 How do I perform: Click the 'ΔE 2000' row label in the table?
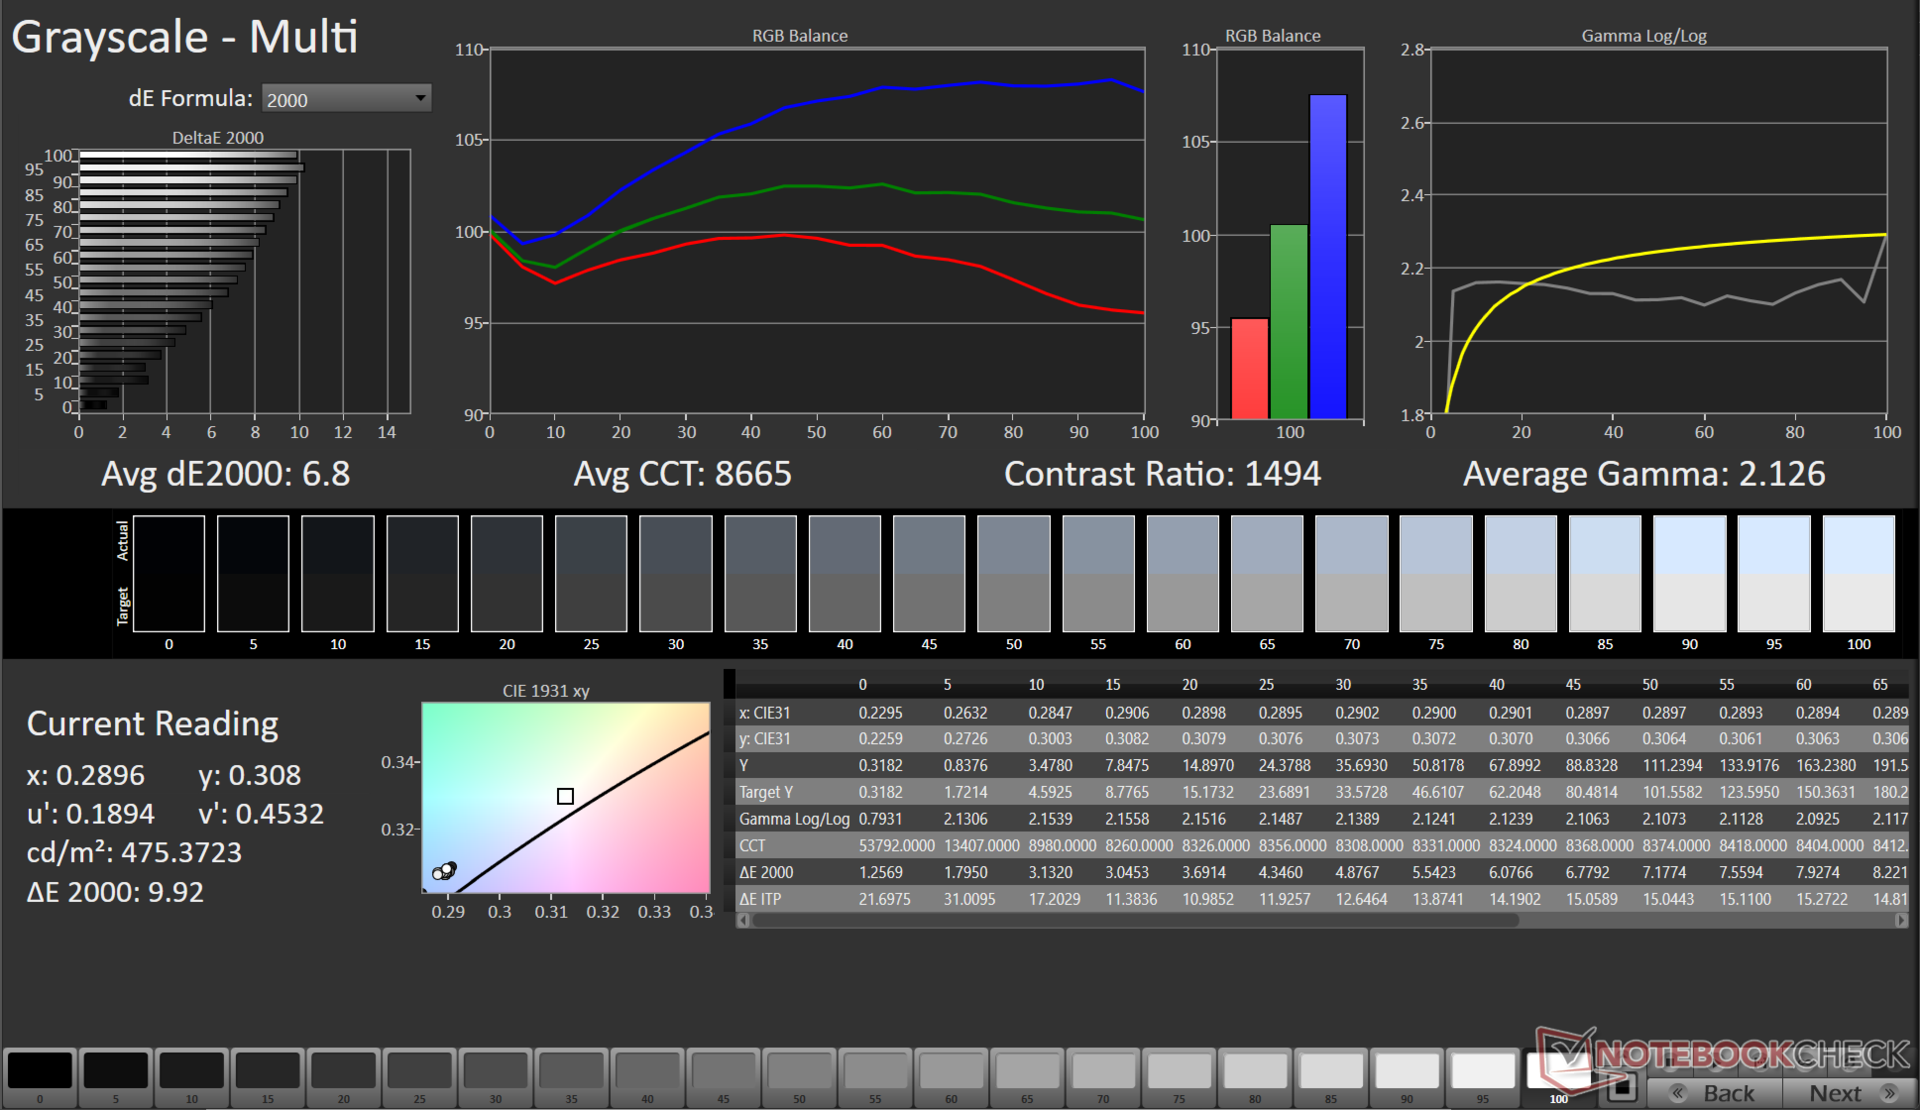(x=766, y=872)
